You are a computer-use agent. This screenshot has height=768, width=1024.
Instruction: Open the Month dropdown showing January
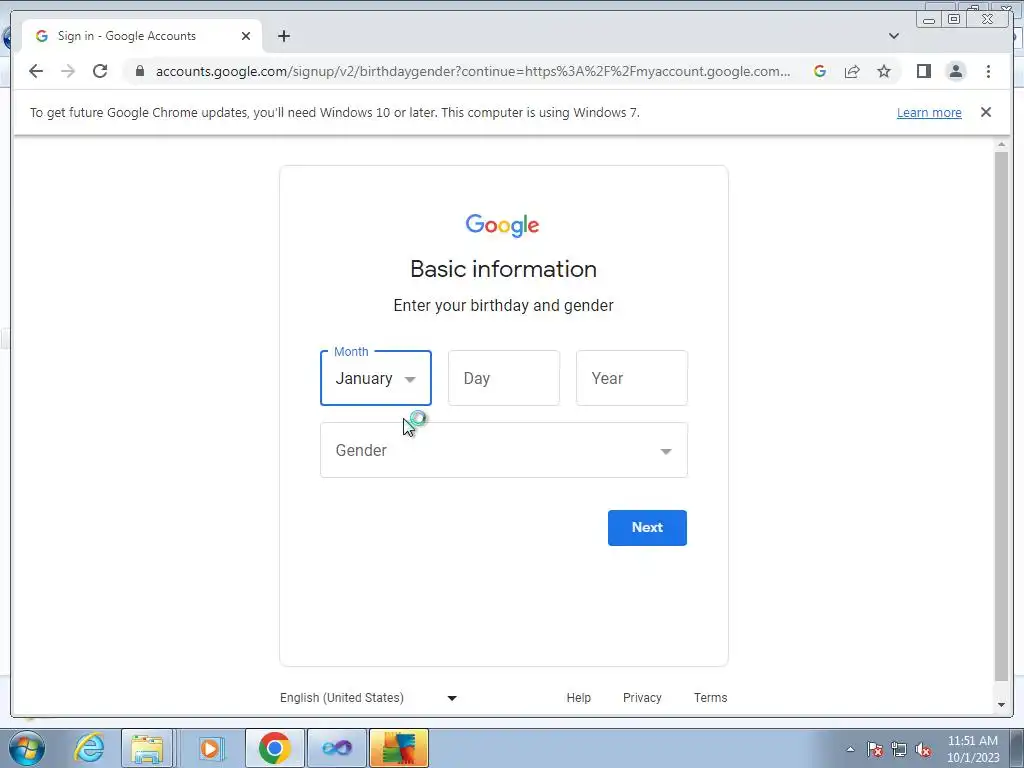[376, 378]
